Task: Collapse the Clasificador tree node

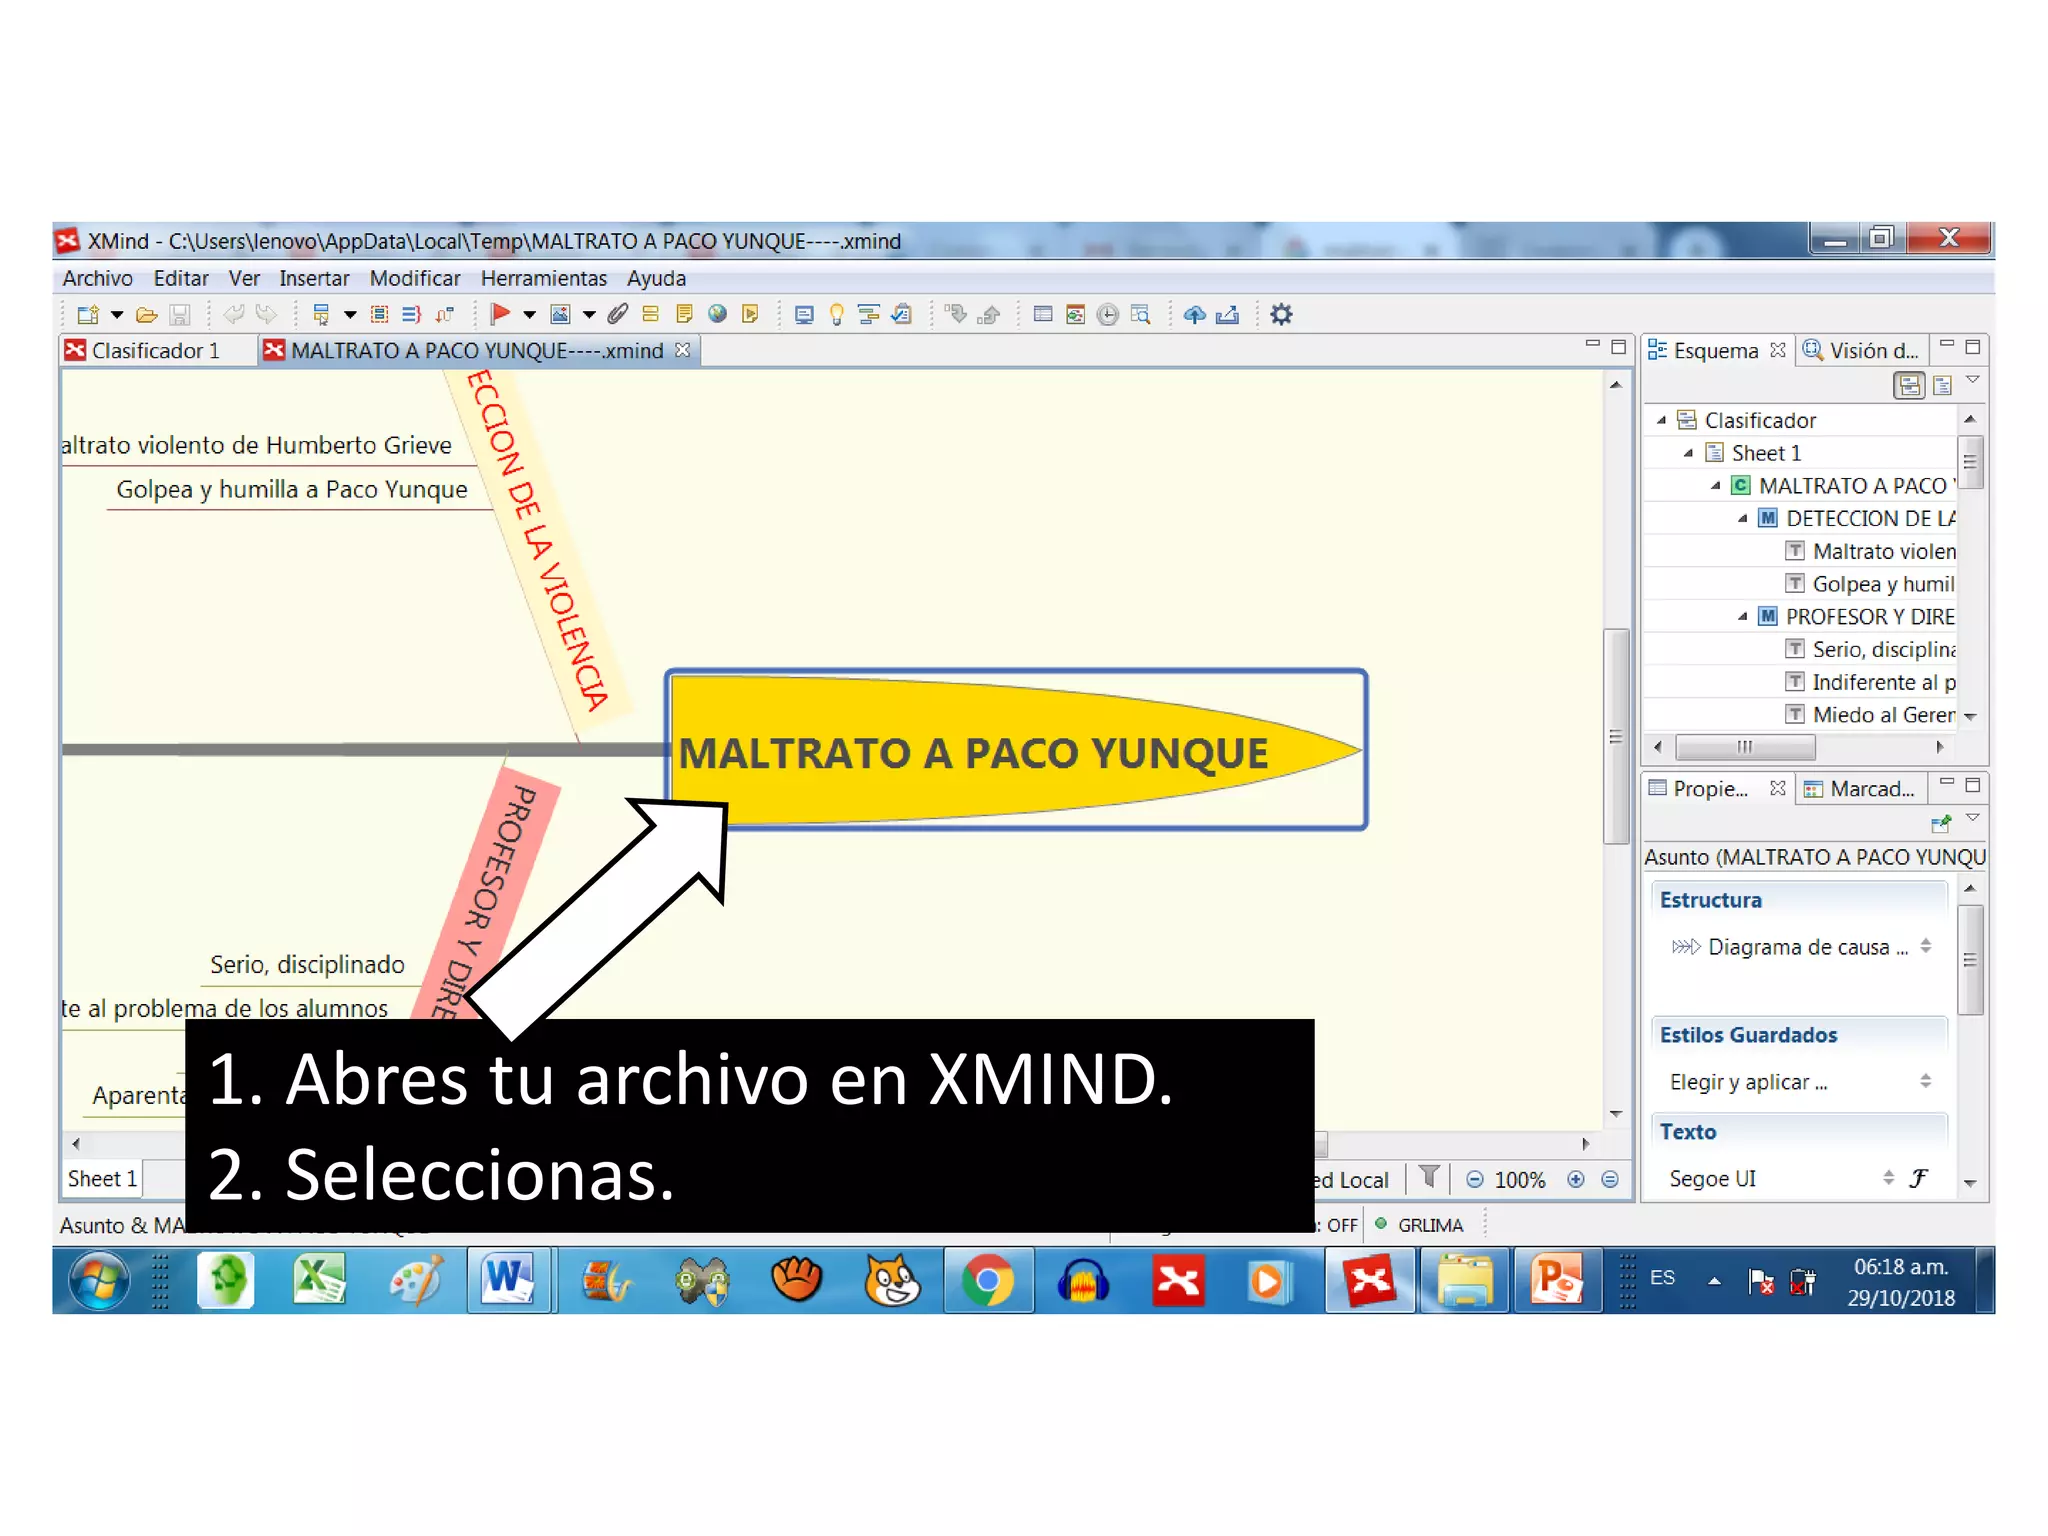Action: coord(1661,421)
